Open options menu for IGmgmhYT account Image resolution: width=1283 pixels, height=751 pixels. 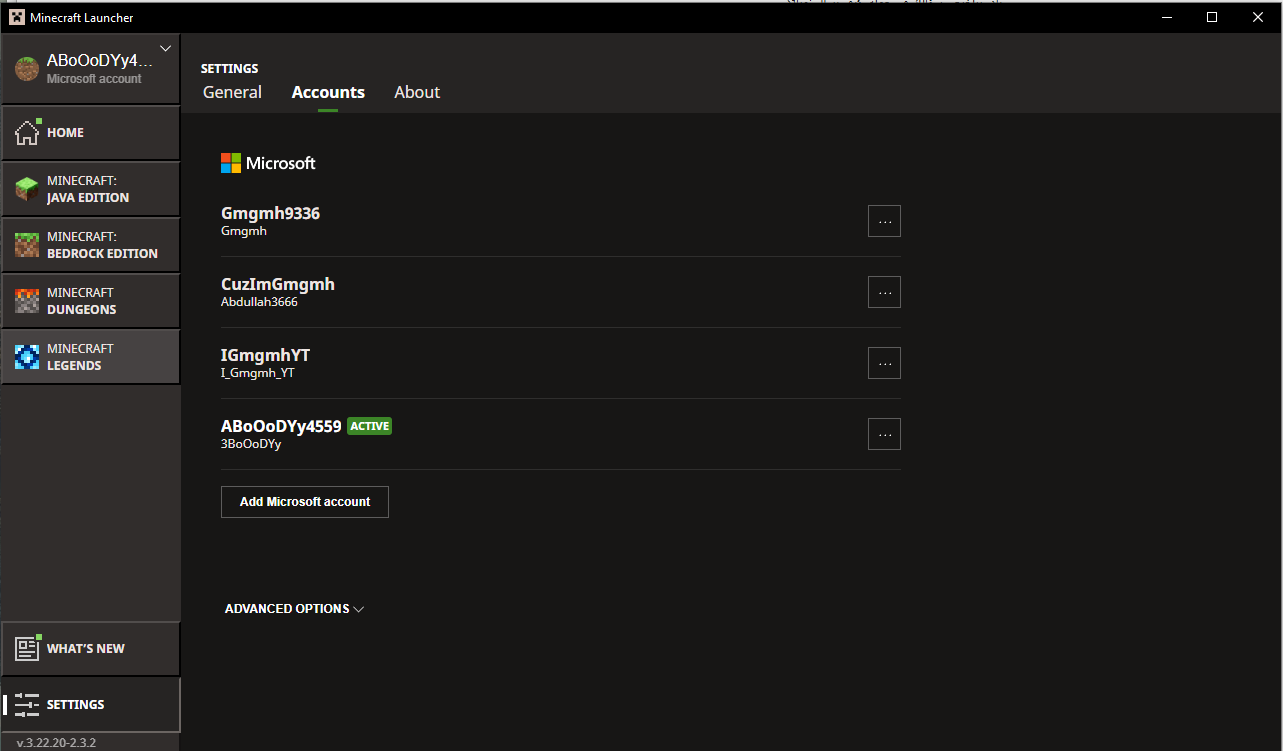(x=884, y=363)
